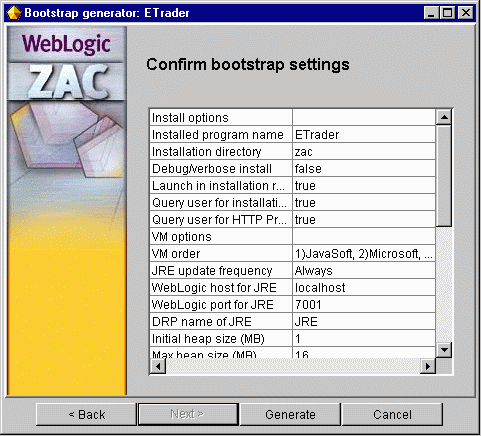Select the 'Install options' row

coord(293,117)
